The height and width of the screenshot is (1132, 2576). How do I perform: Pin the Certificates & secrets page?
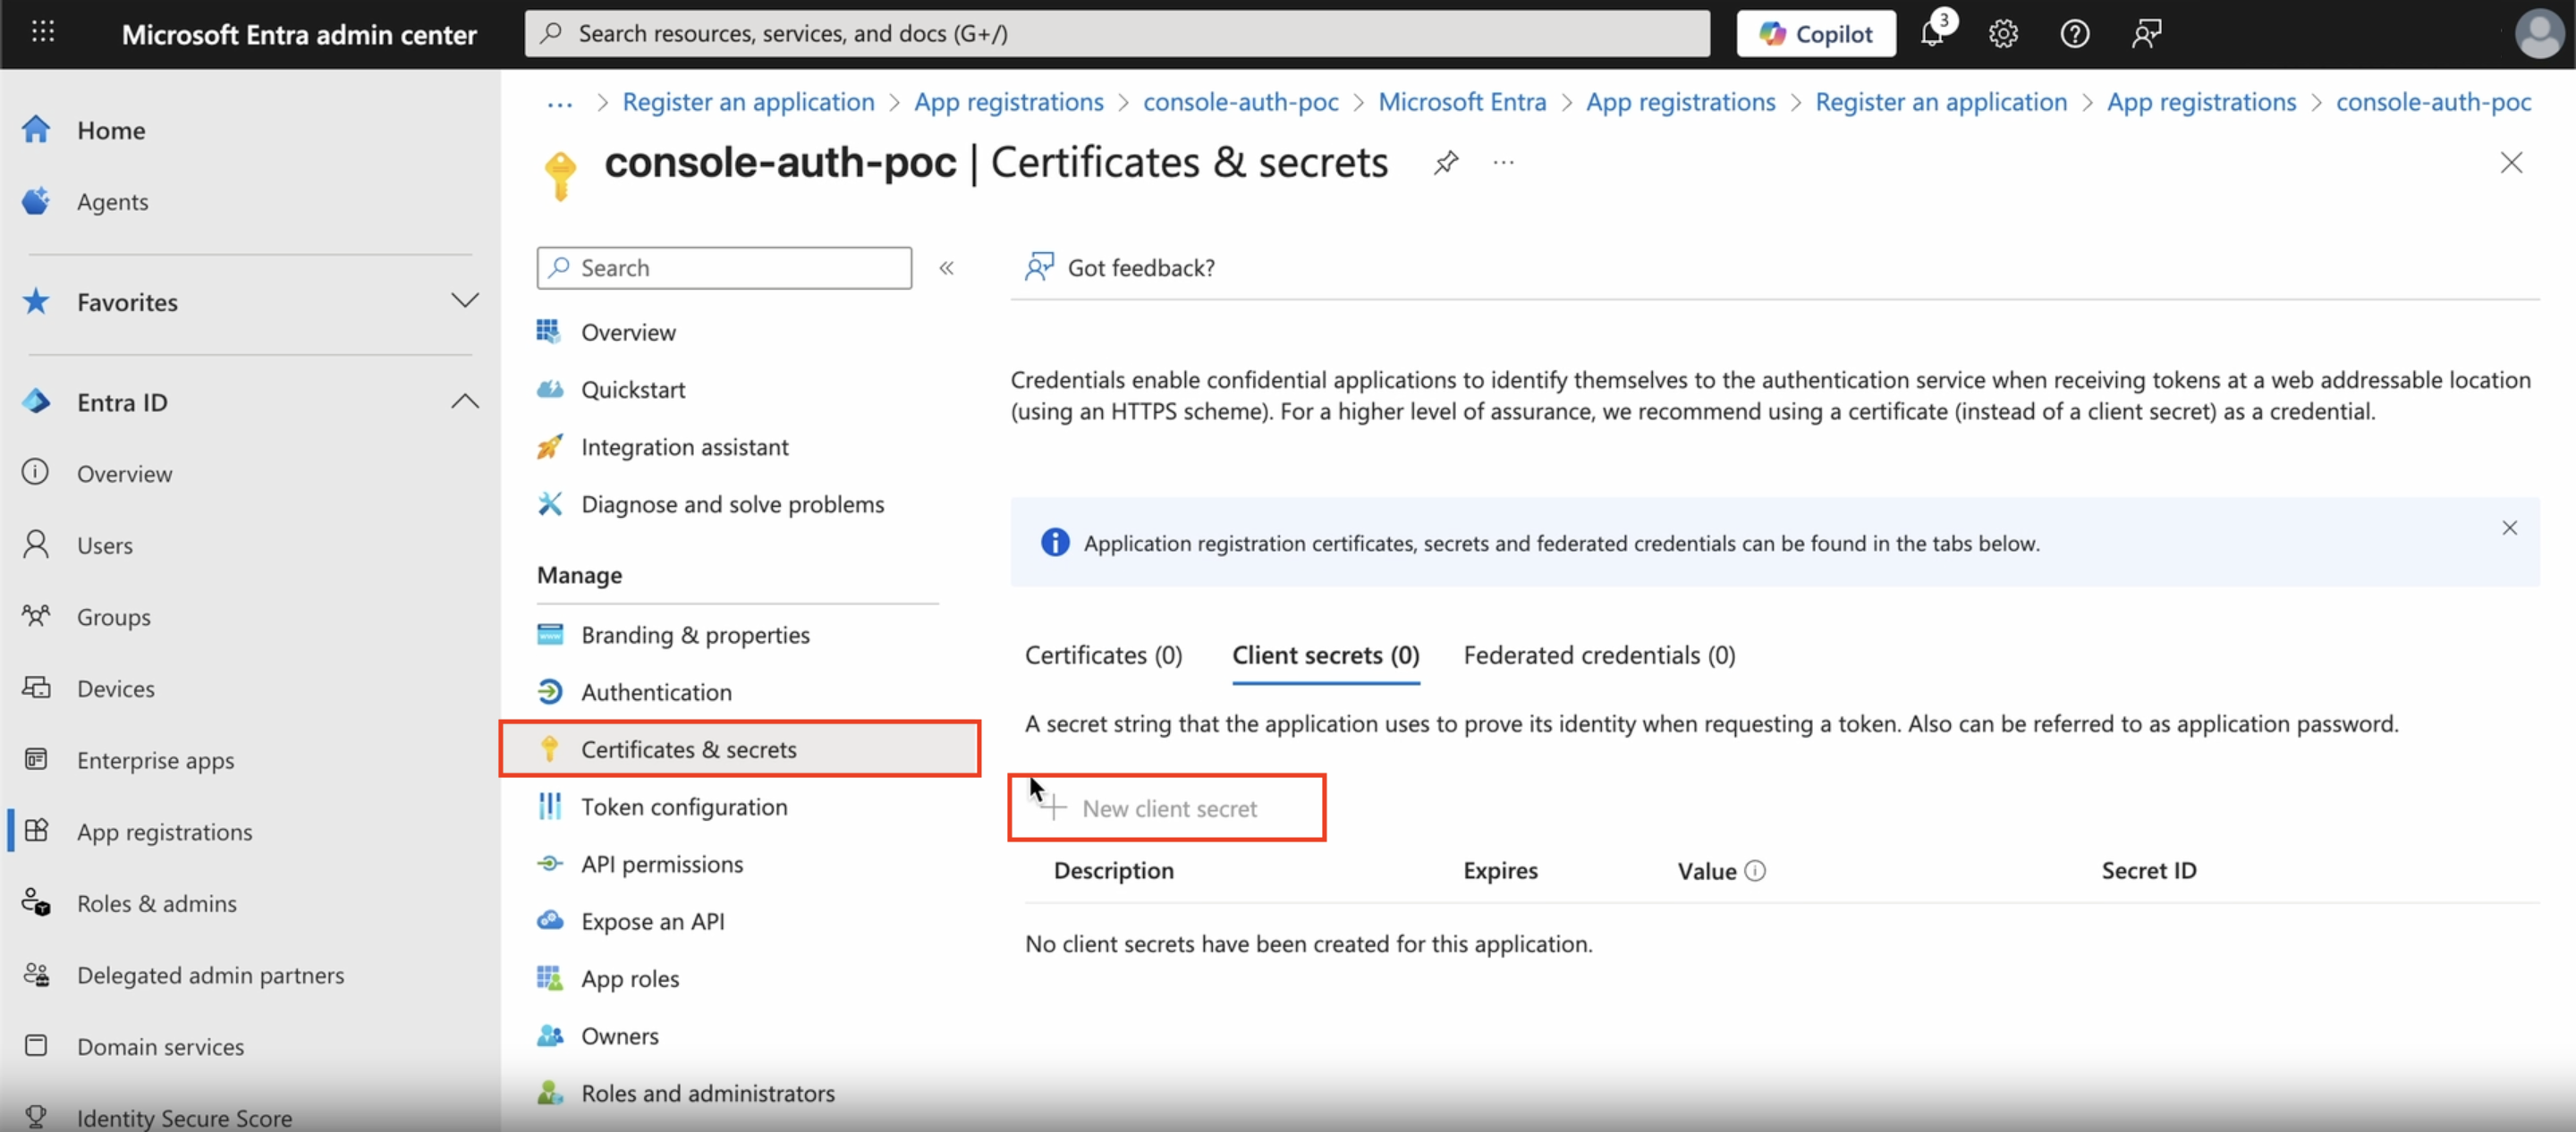click(1446, 162)
